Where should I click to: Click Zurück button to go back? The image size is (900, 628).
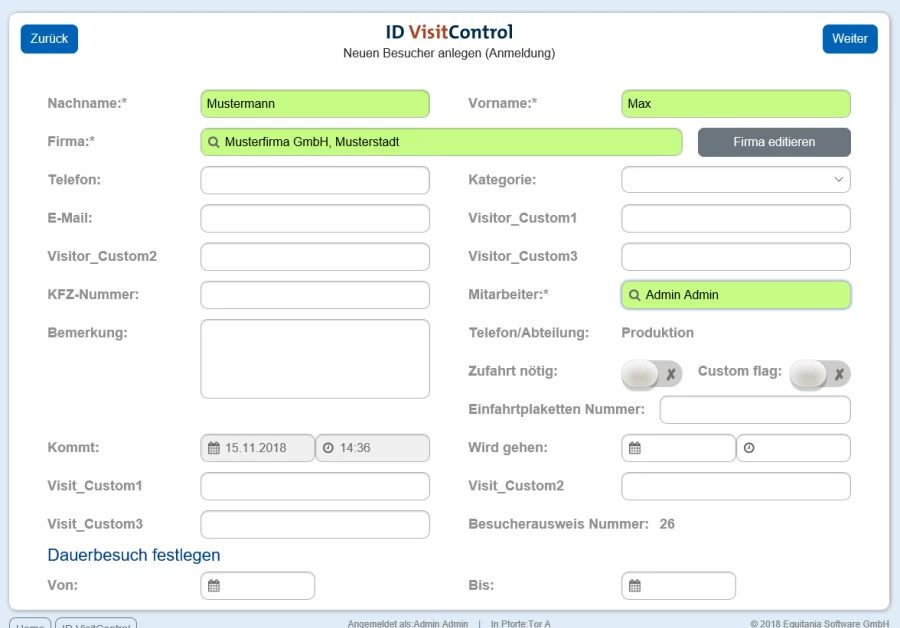(x=49, y=39)
